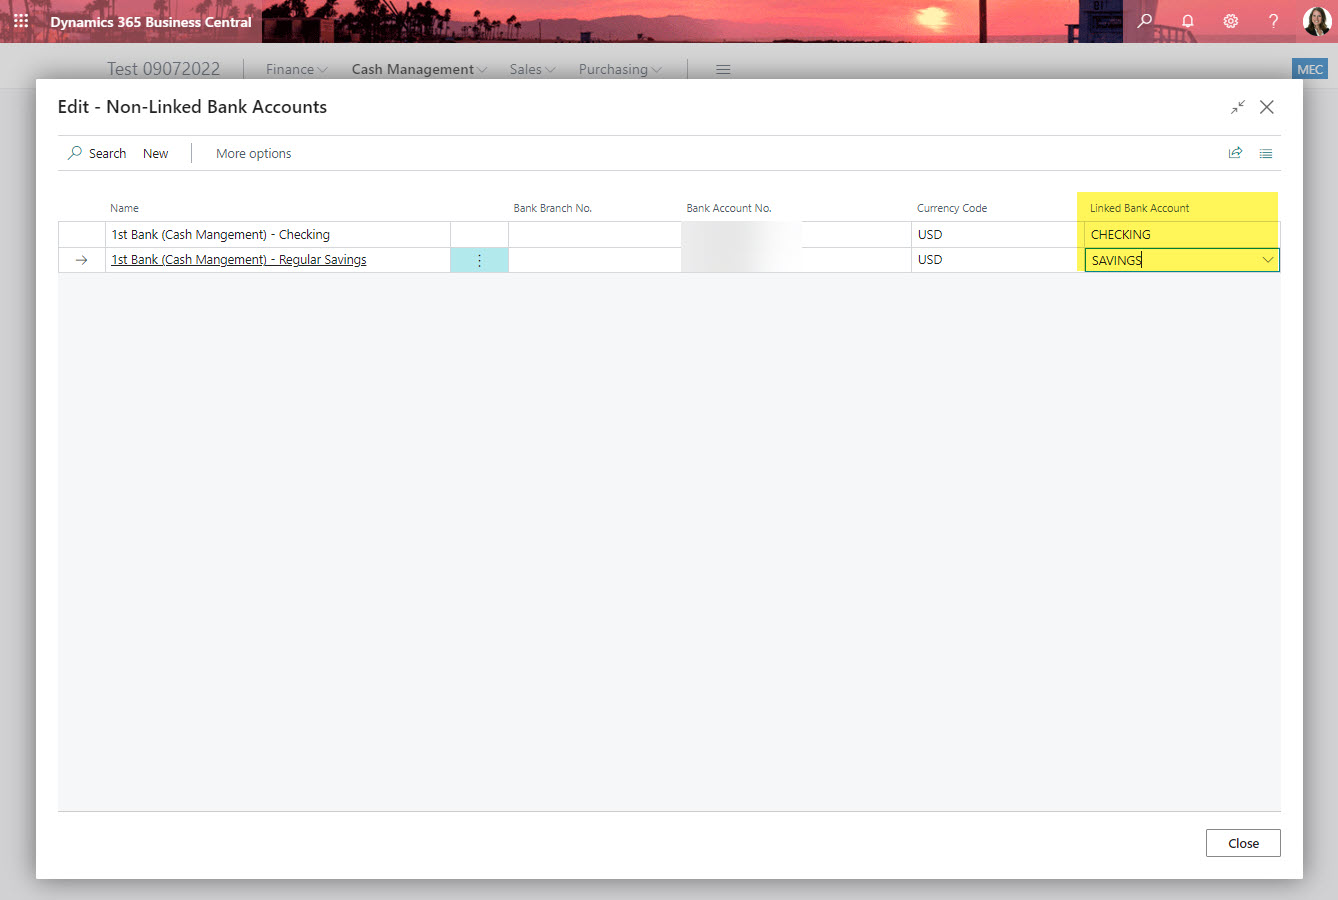Open More options in the dialog toolbar
1338x900 pixels.
[254, 153]
